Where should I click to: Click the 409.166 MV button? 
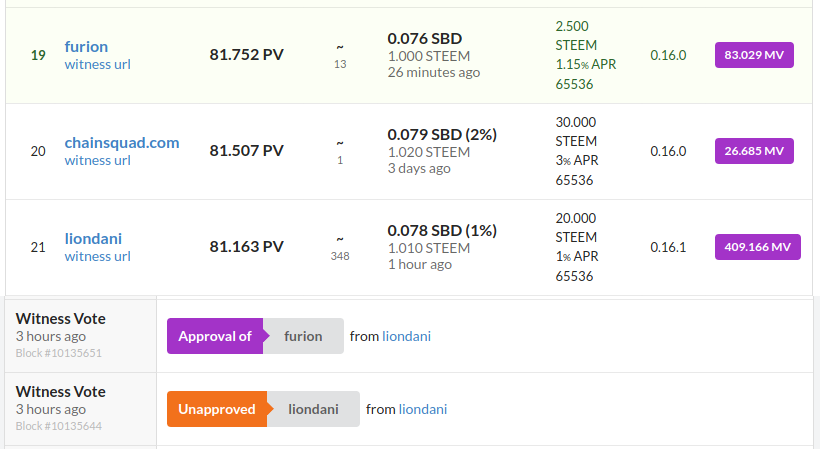(x=758, y=247)
